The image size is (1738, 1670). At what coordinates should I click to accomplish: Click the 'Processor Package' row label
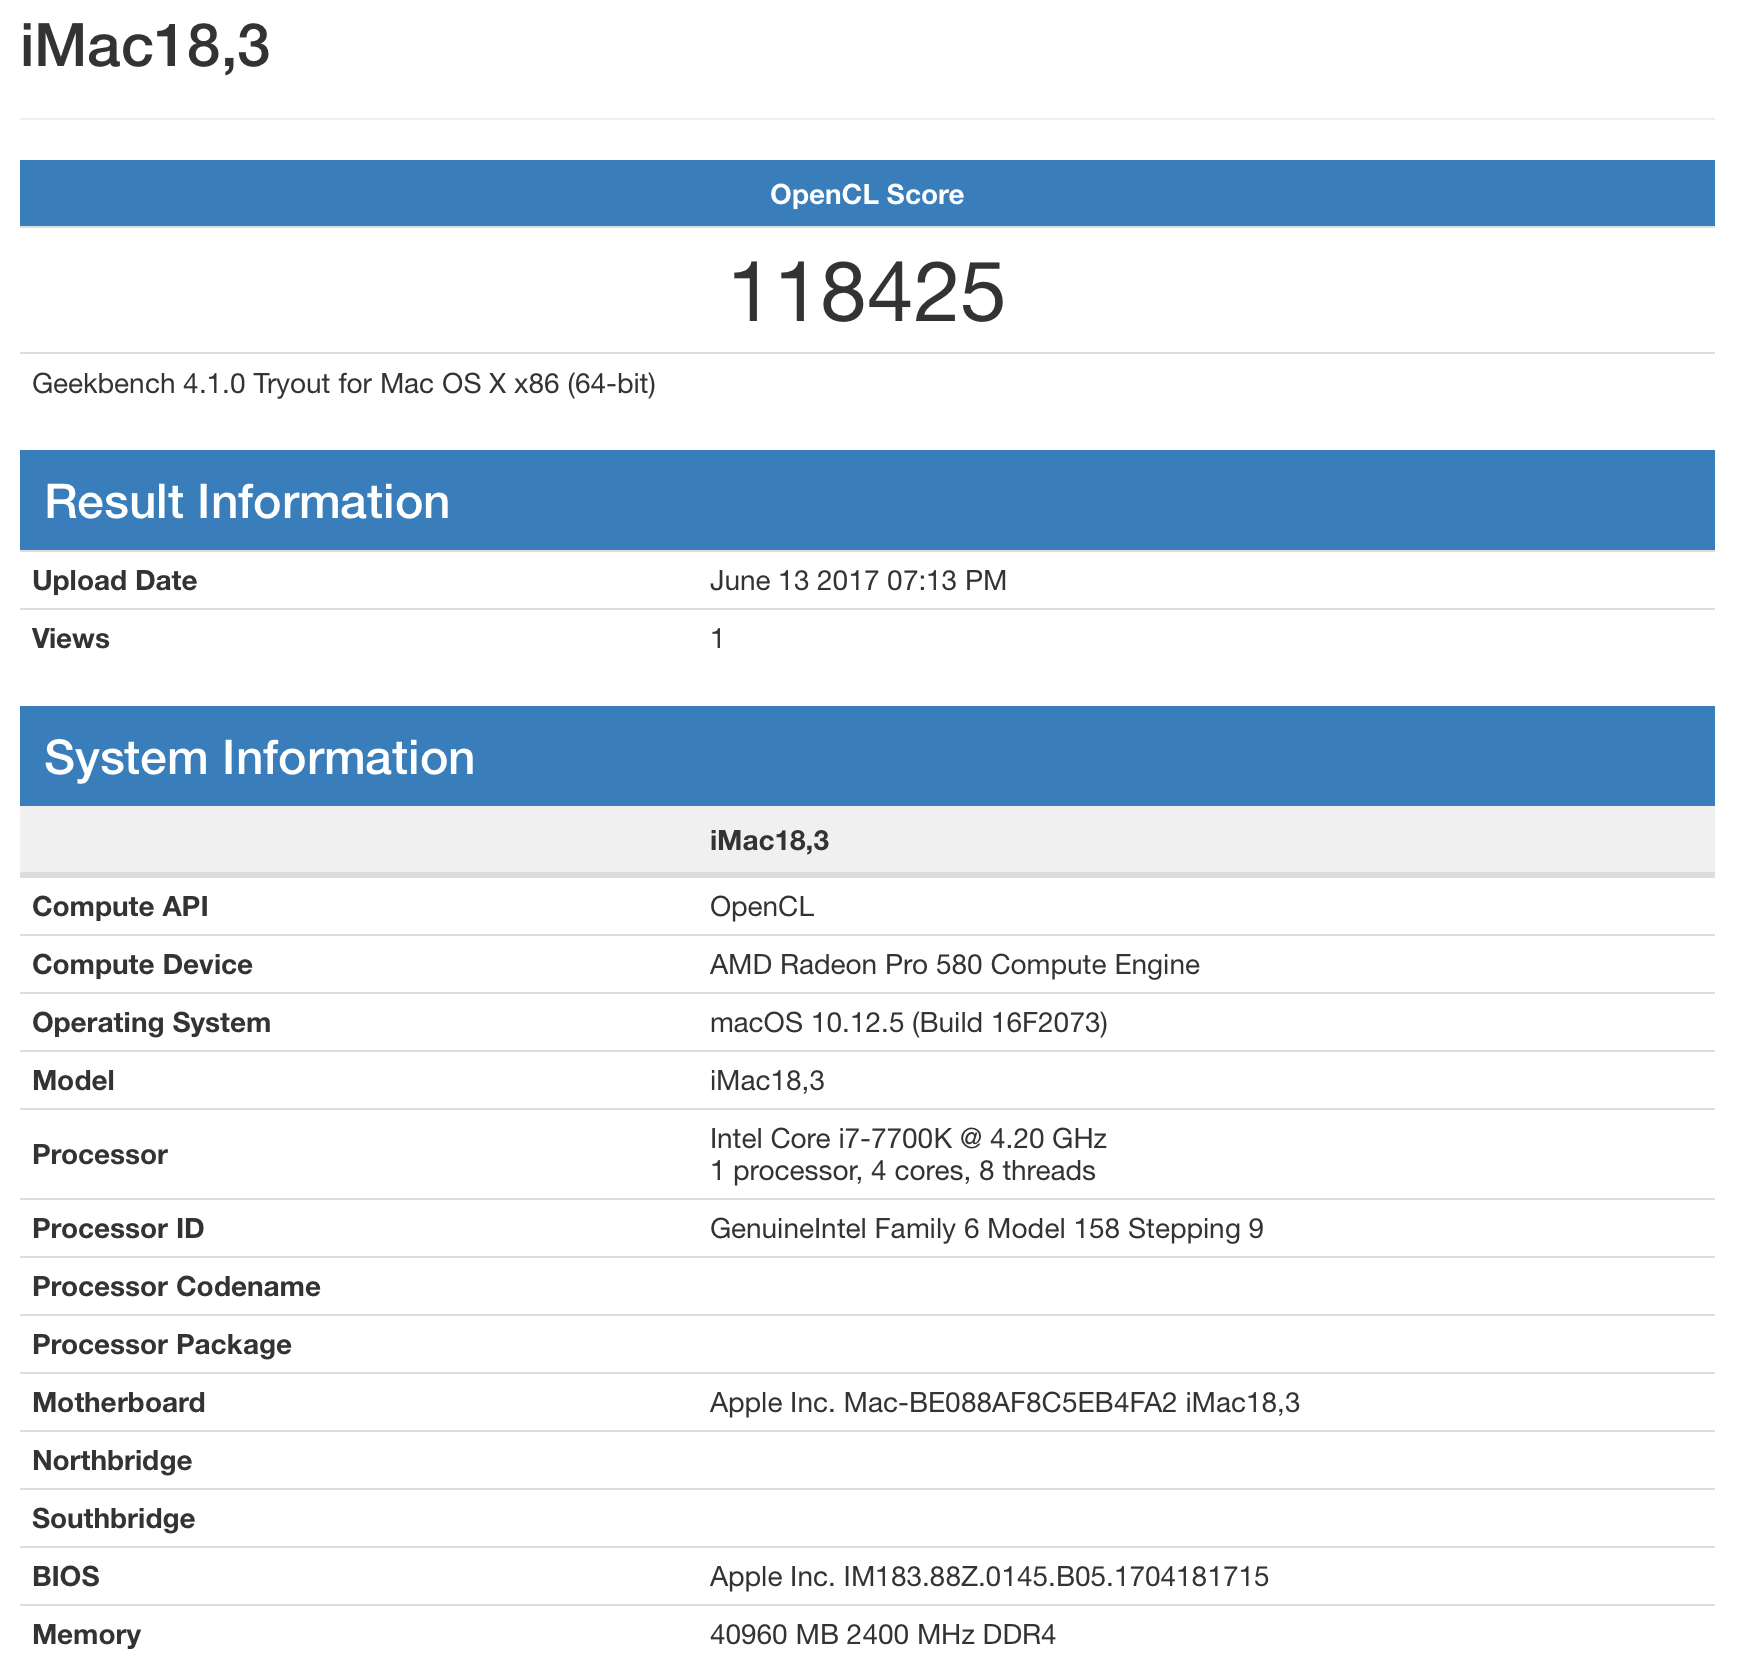pos(162,1345)
